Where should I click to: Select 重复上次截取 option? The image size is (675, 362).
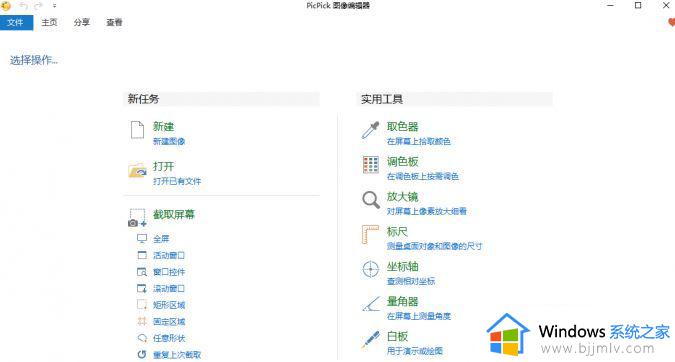[177, 355]
